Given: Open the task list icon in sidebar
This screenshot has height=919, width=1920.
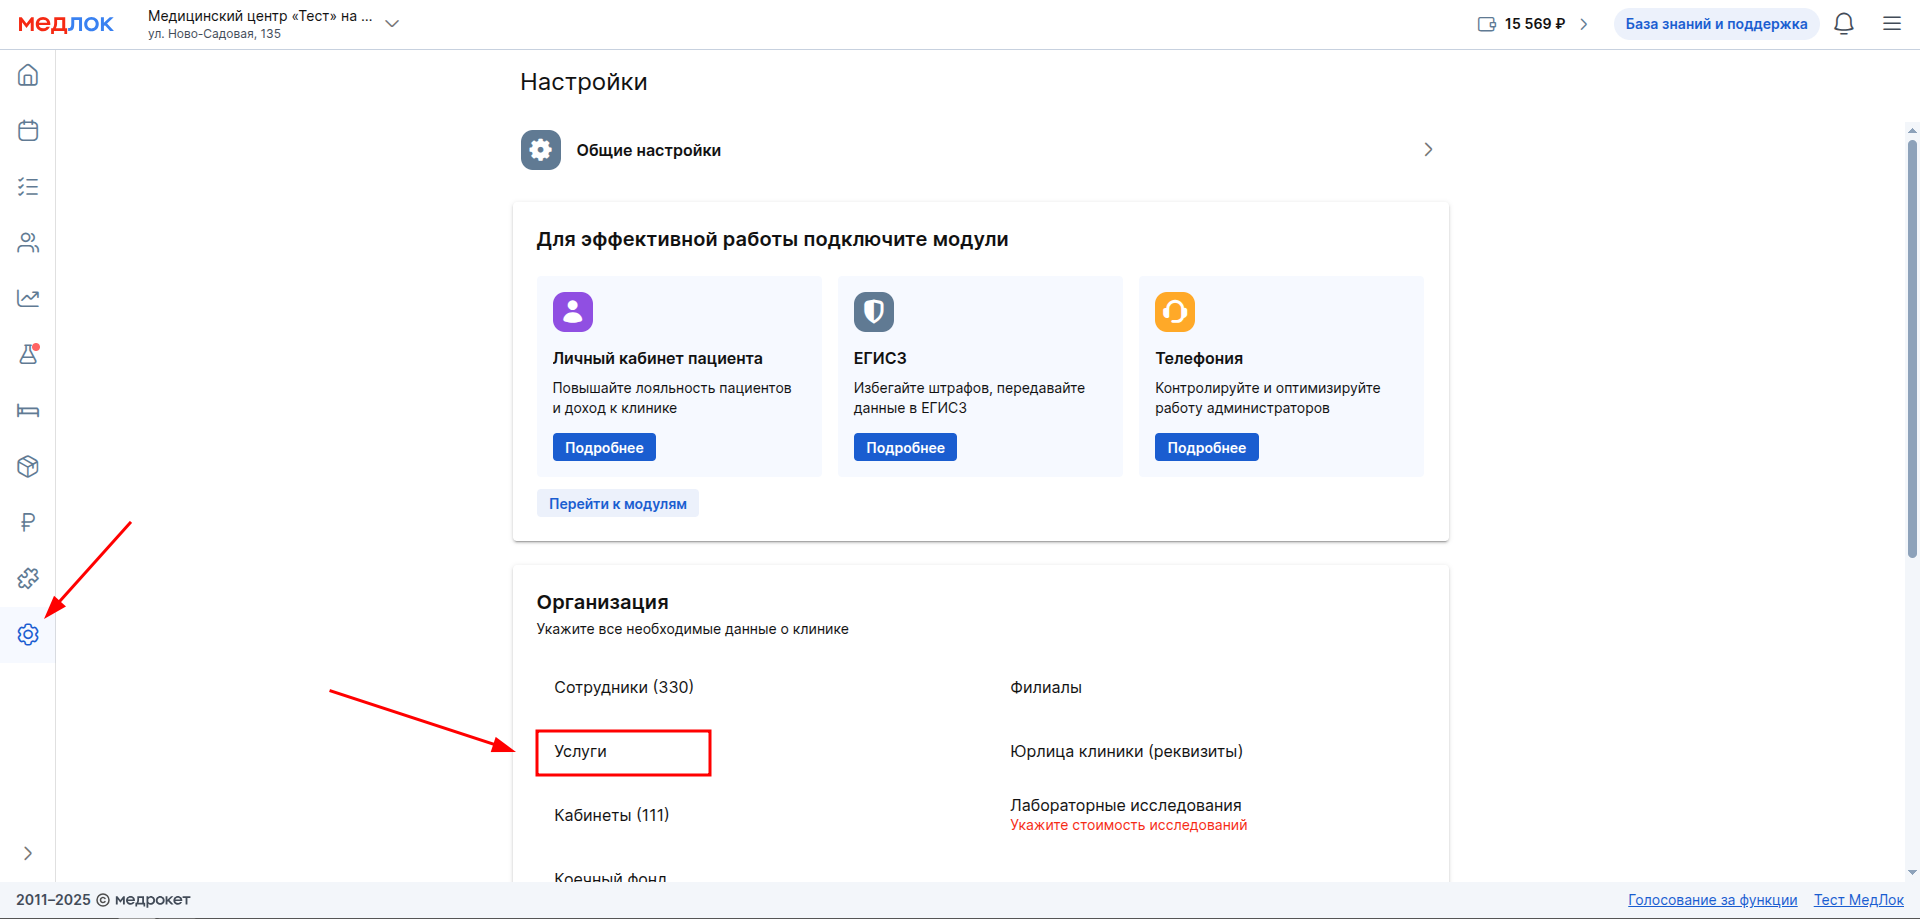Looking at the screenshot, I should [x=28, y=187].
